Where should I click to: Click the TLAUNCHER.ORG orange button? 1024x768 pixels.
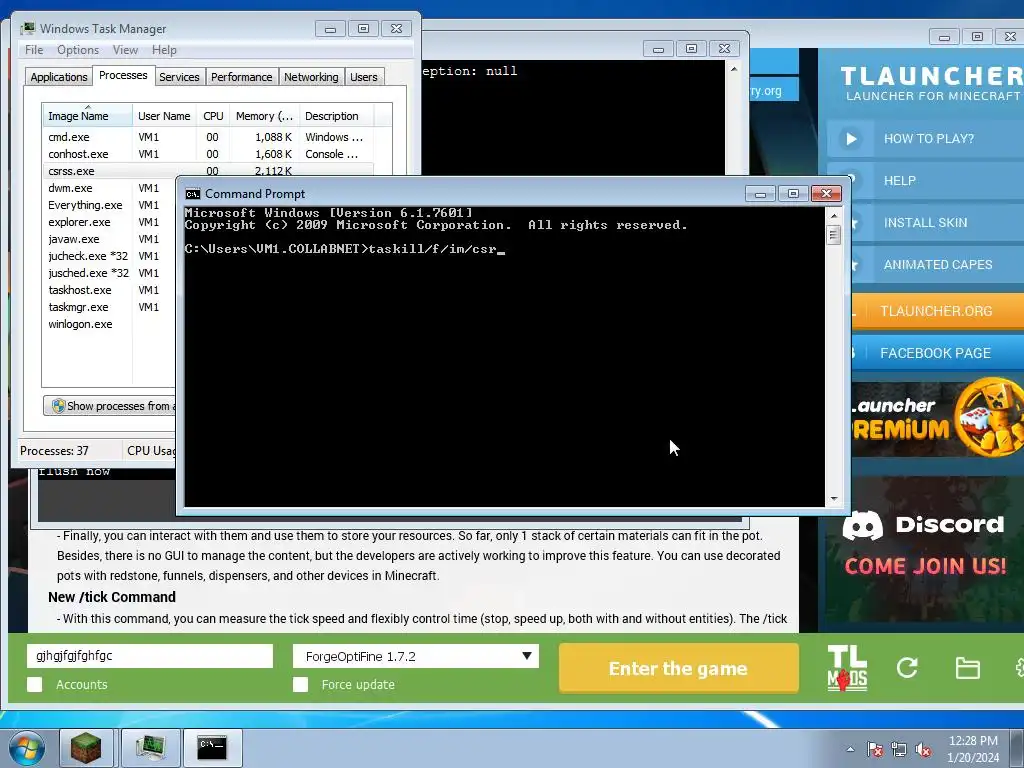[x=938, y=311]
